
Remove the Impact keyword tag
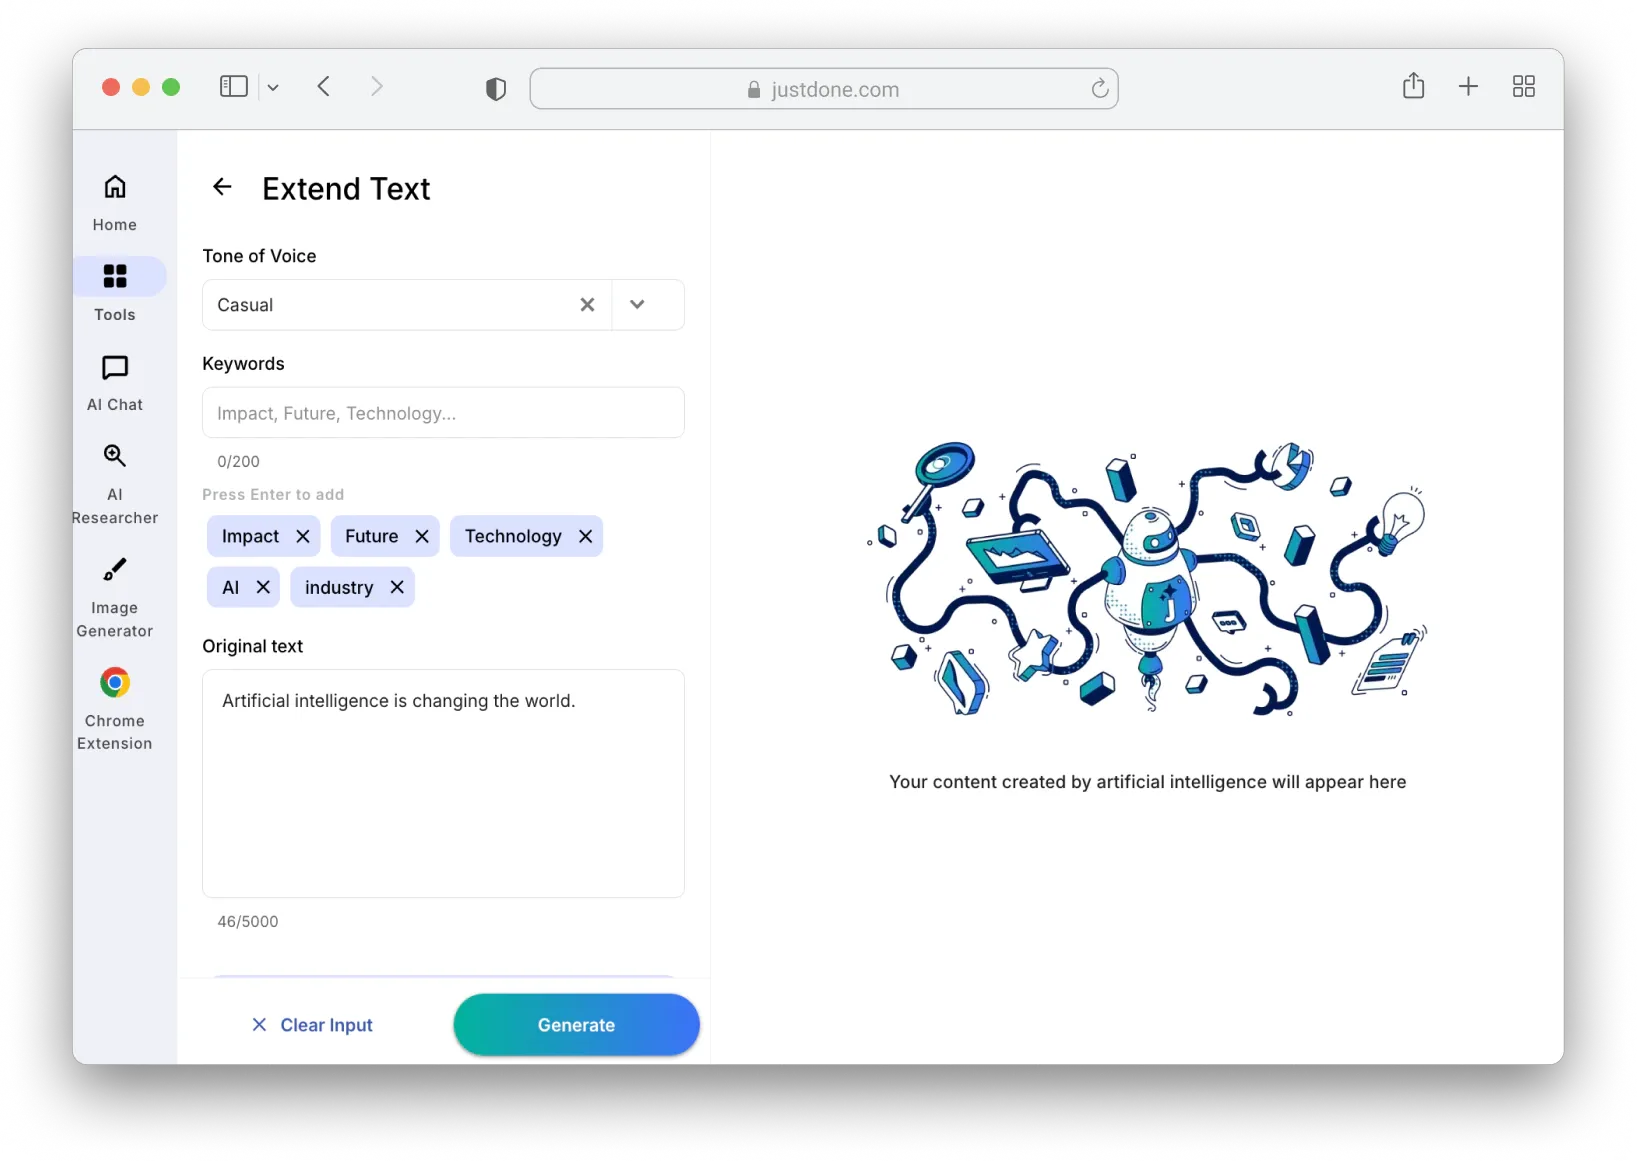(305, 536)
